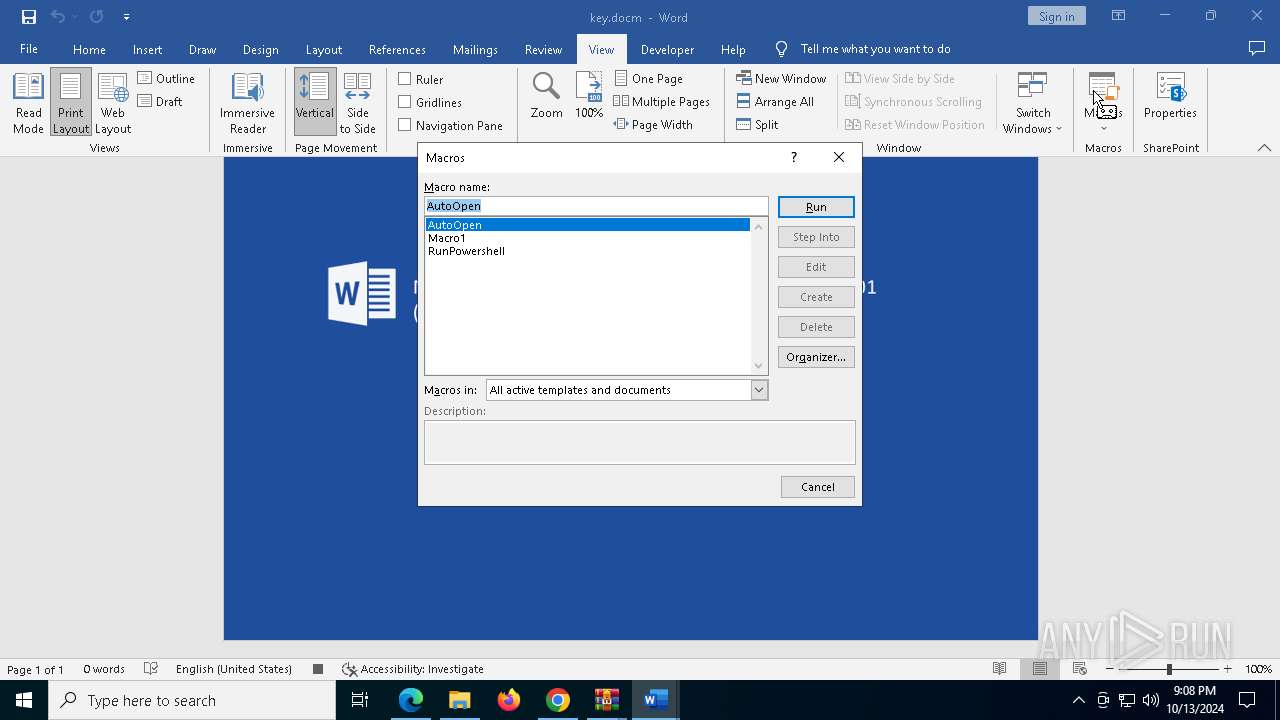Switch to the Layout tab
This screenshot has width=1280, height=720.
point(323,49)
